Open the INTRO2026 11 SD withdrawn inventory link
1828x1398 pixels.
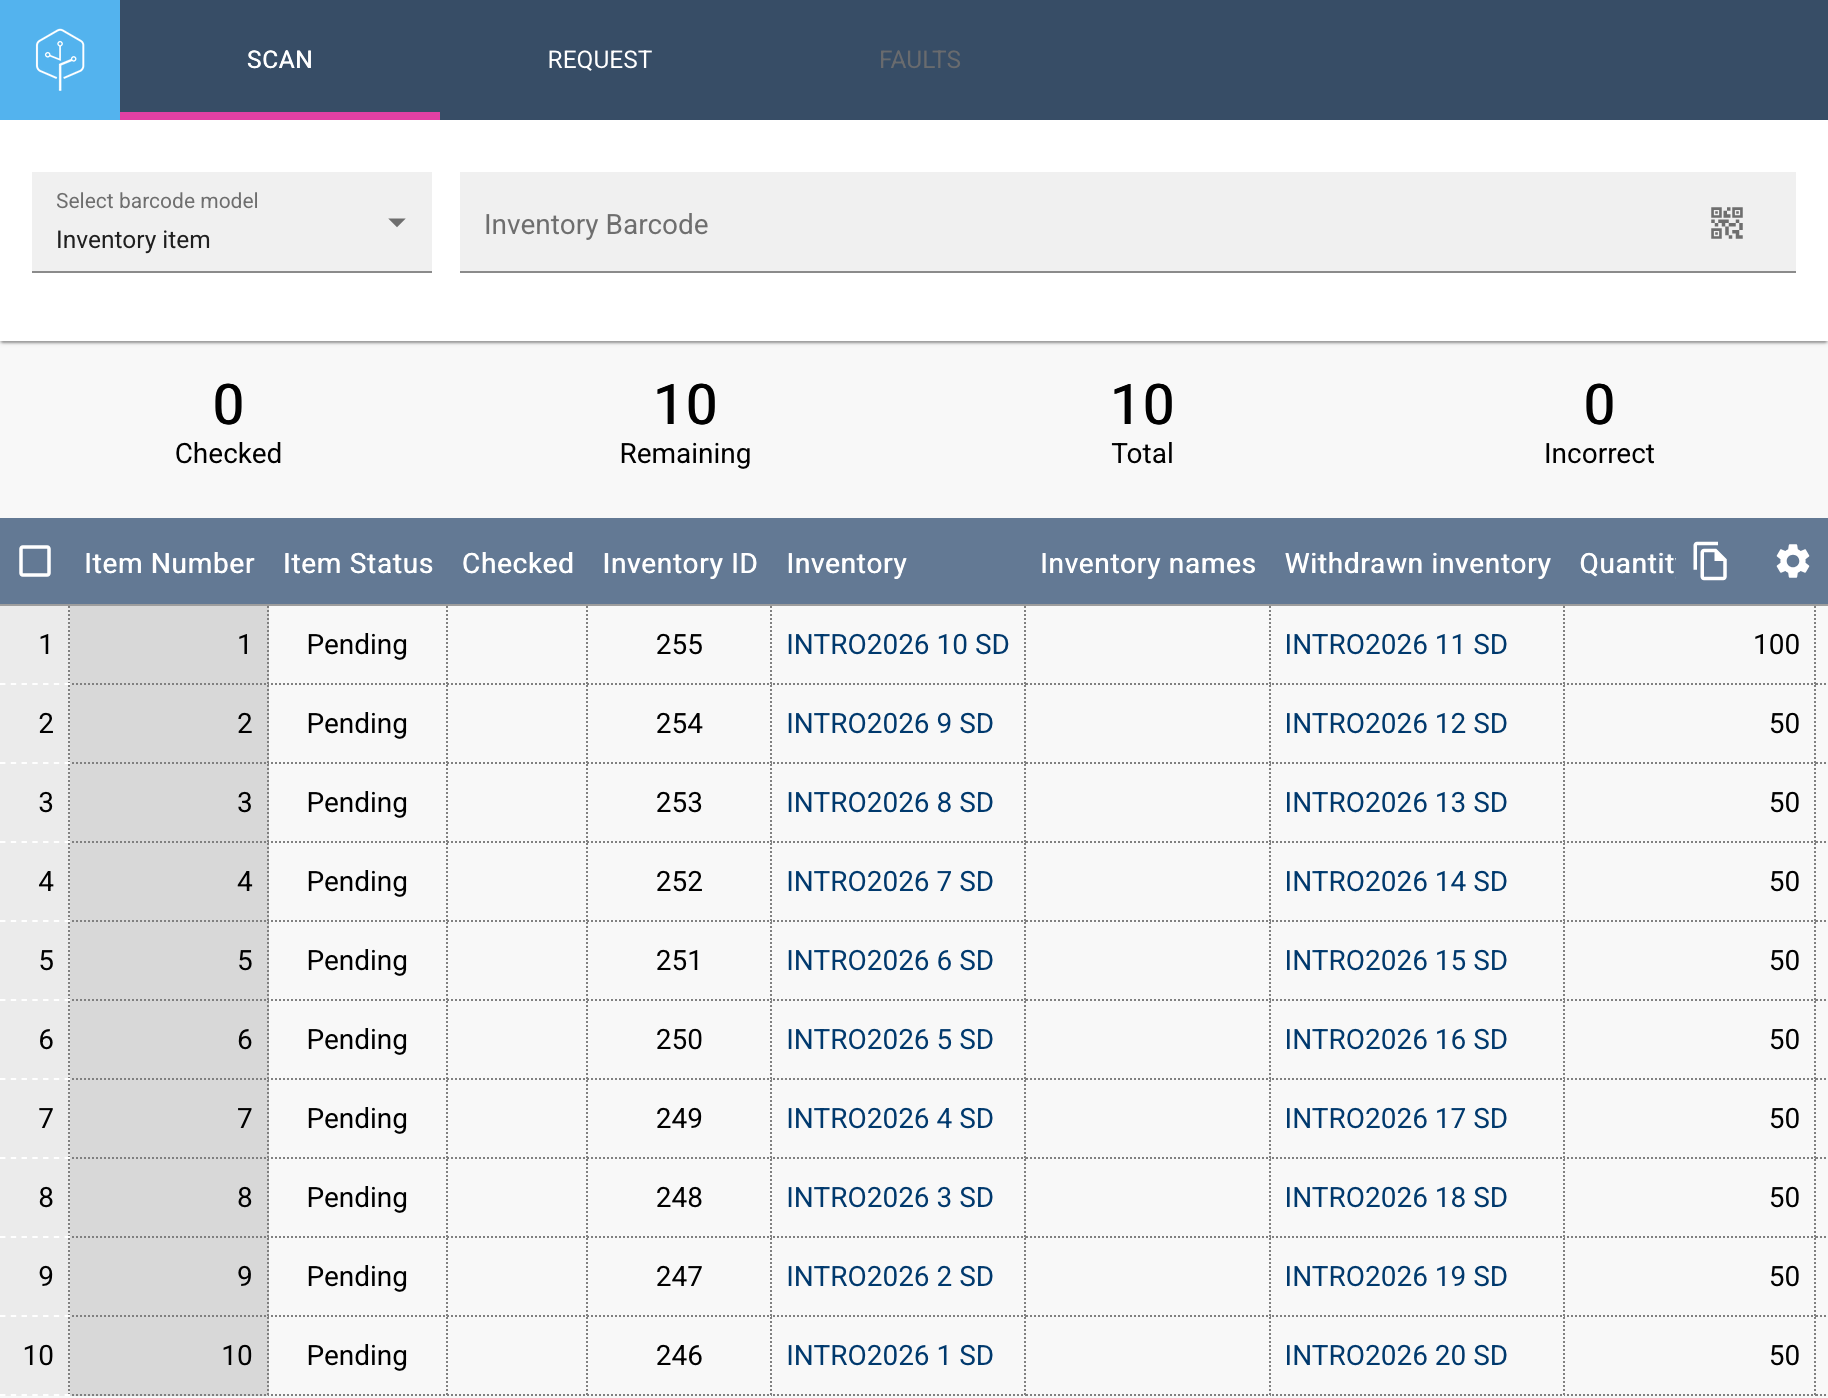click(1395, 645)
